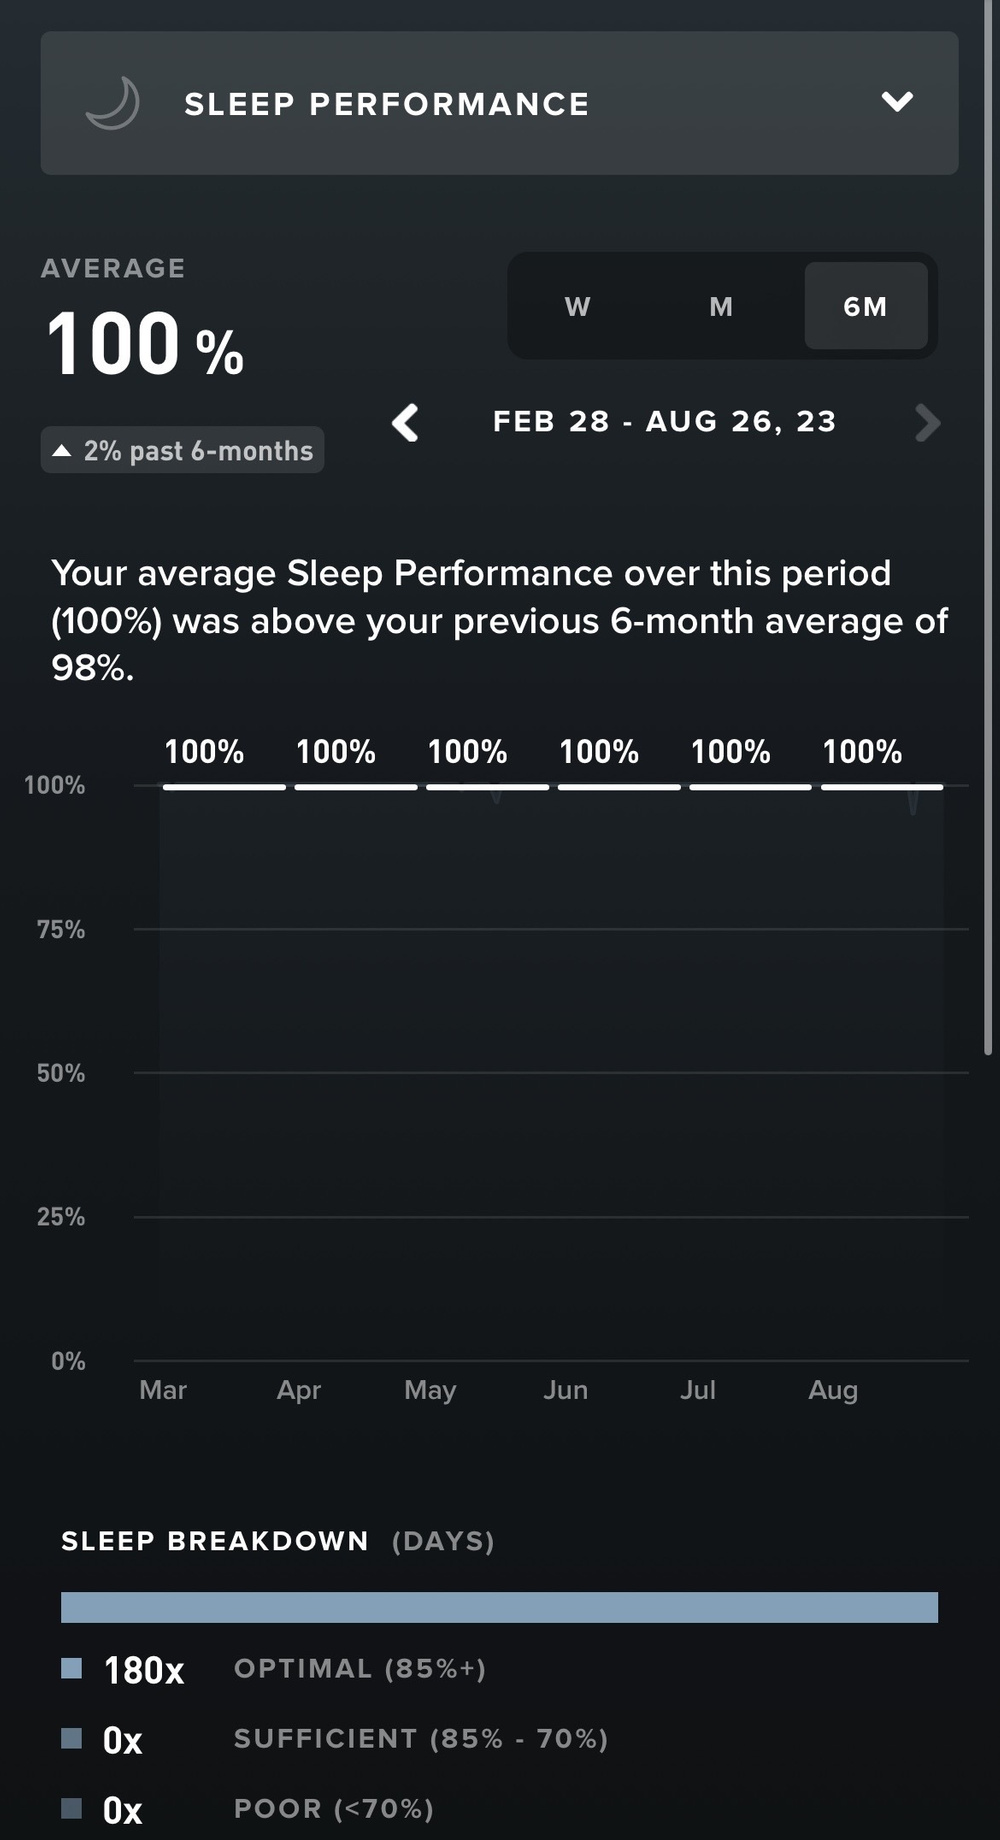Click the Mar segment 100% bar
Image resolution: width=1000 pixels, height=1840 pixels.
224,787
